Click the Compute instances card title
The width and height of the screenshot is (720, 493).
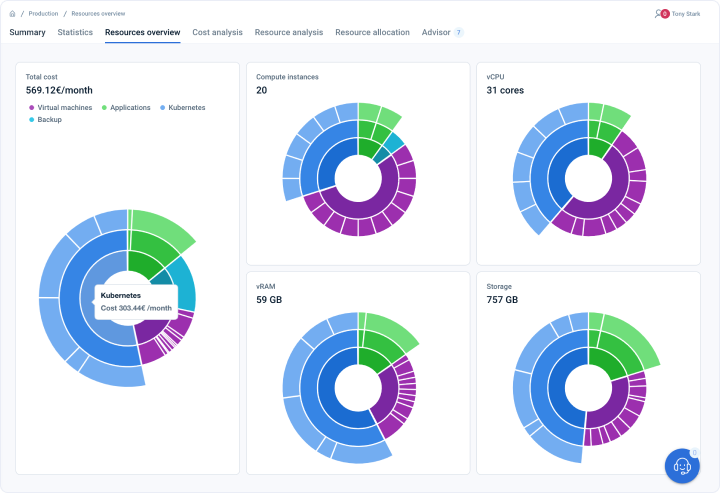tap(287, 77)
